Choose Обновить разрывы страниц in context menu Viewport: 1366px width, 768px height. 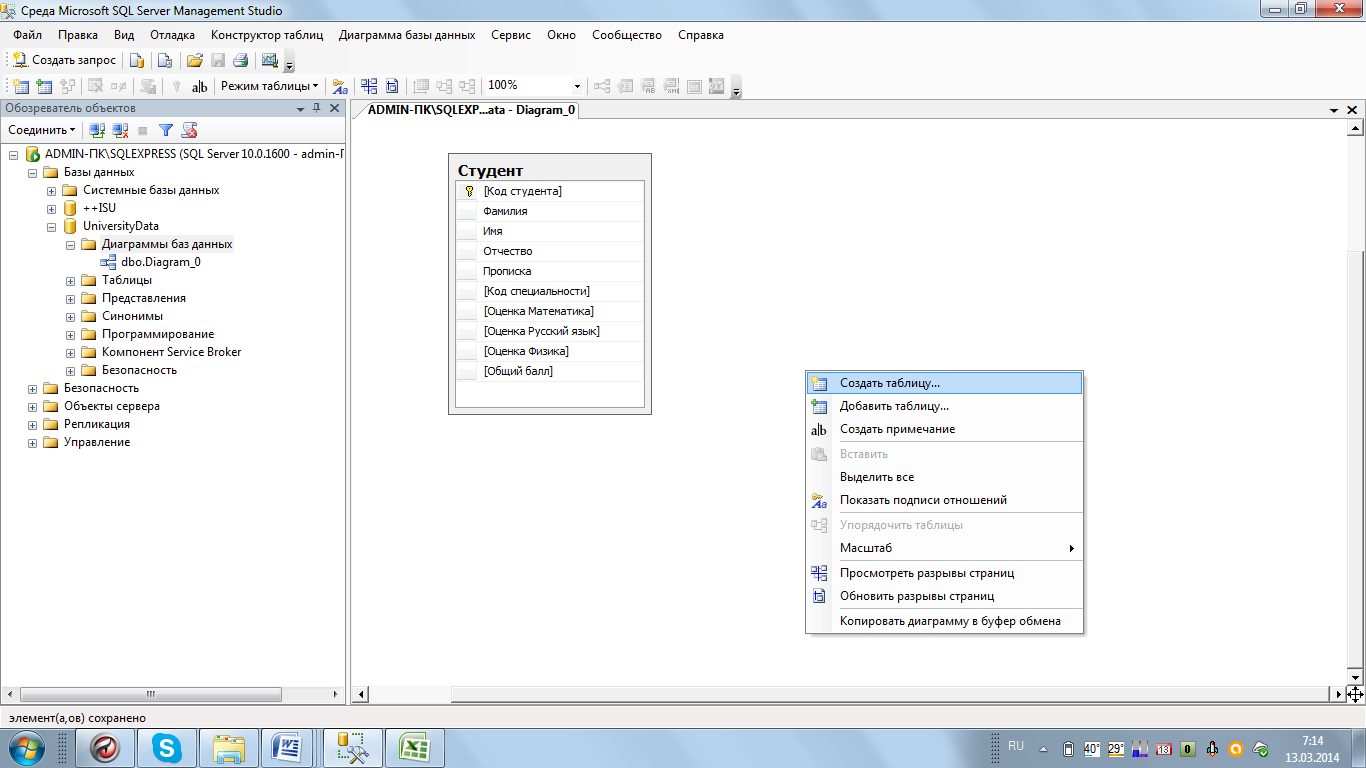[x=944, y=596]
